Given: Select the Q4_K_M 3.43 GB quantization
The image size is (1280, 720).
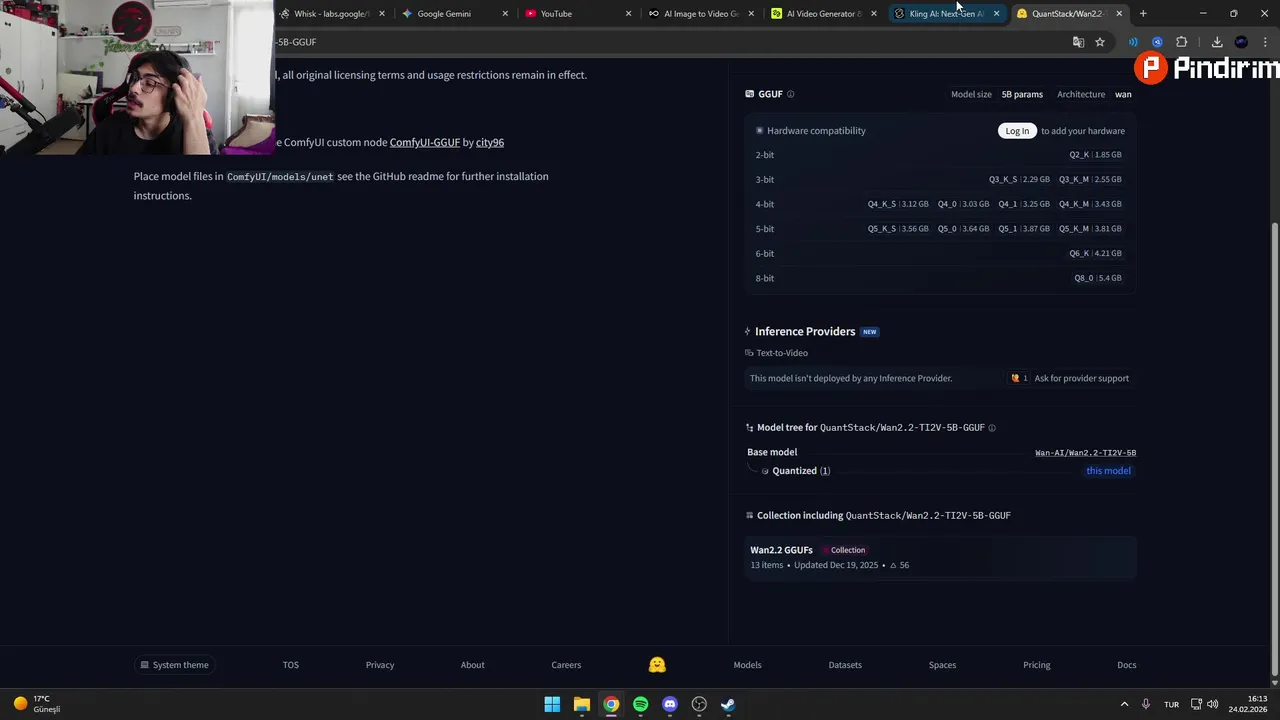Looking at the screenshot, I should click(x=1090, y=204).
